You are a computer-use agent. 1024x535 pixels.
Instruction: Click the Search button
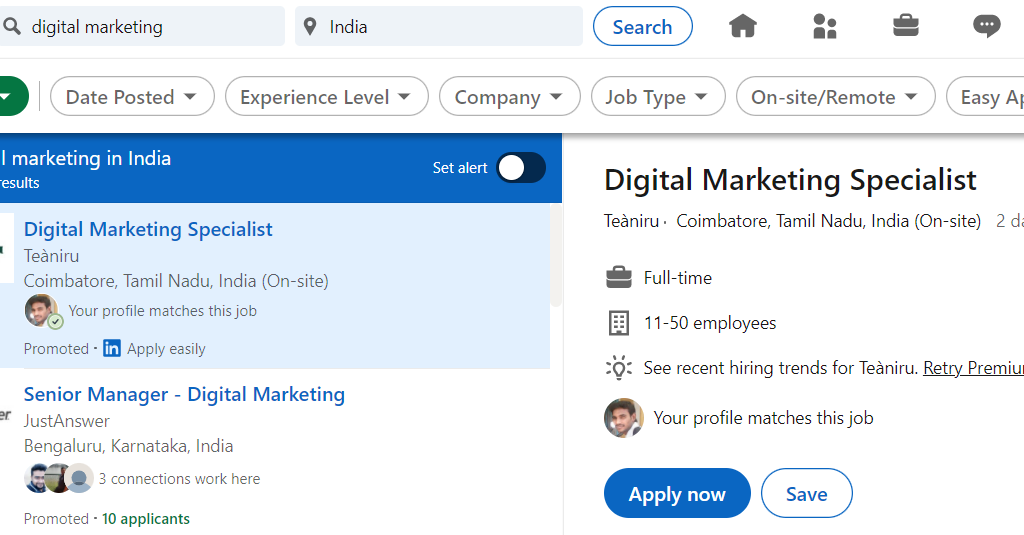[x=642, y=27]
